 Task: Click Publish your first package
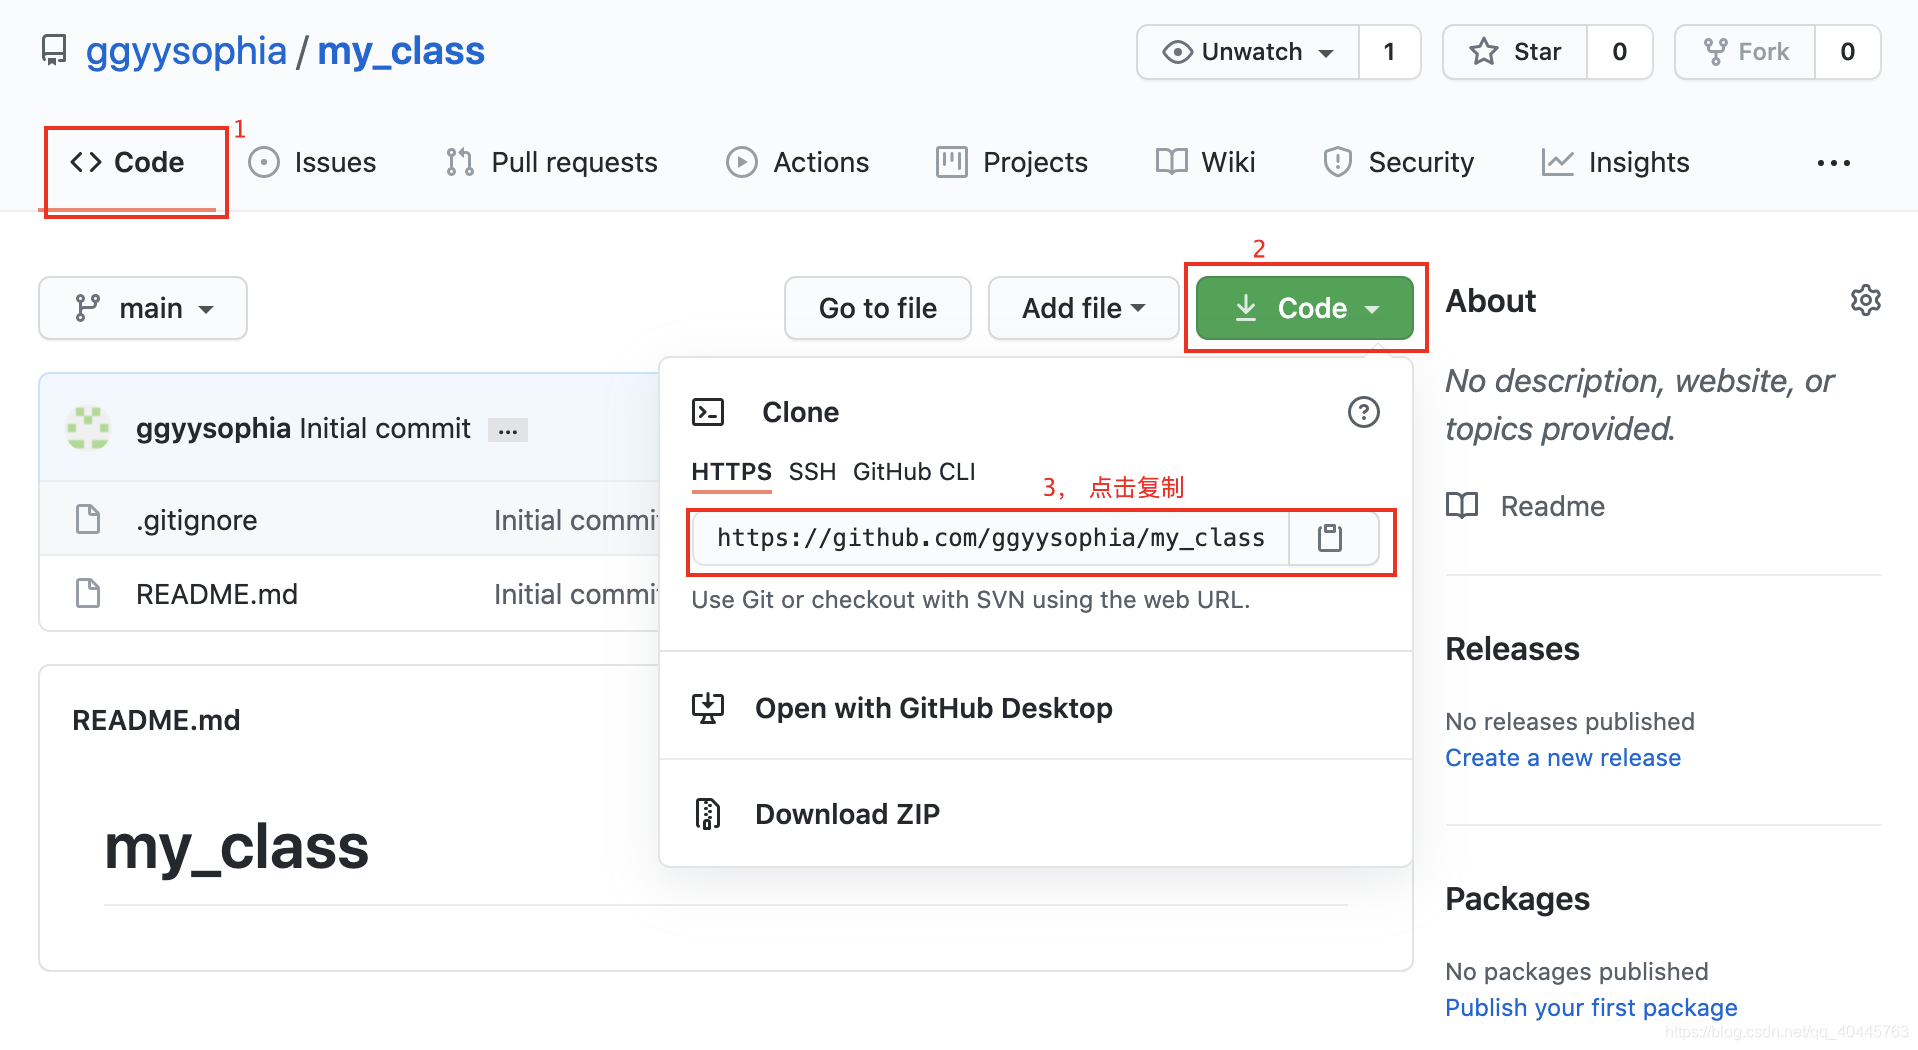point(1591,1008)
